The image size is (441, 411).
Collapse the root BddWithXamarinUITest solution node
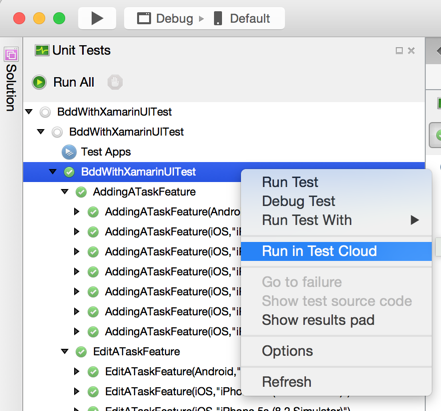29,112
